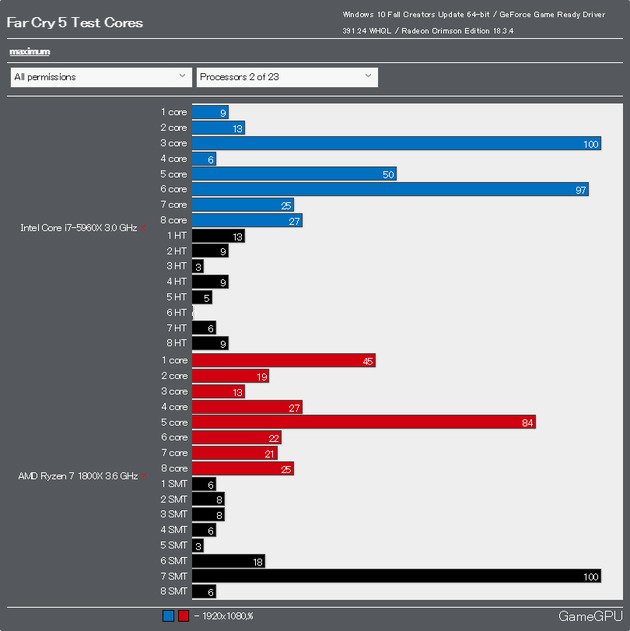Screen dimensions: 630x631
Task: Click the 7 HT bar valued 6
Action: point(204,328)
